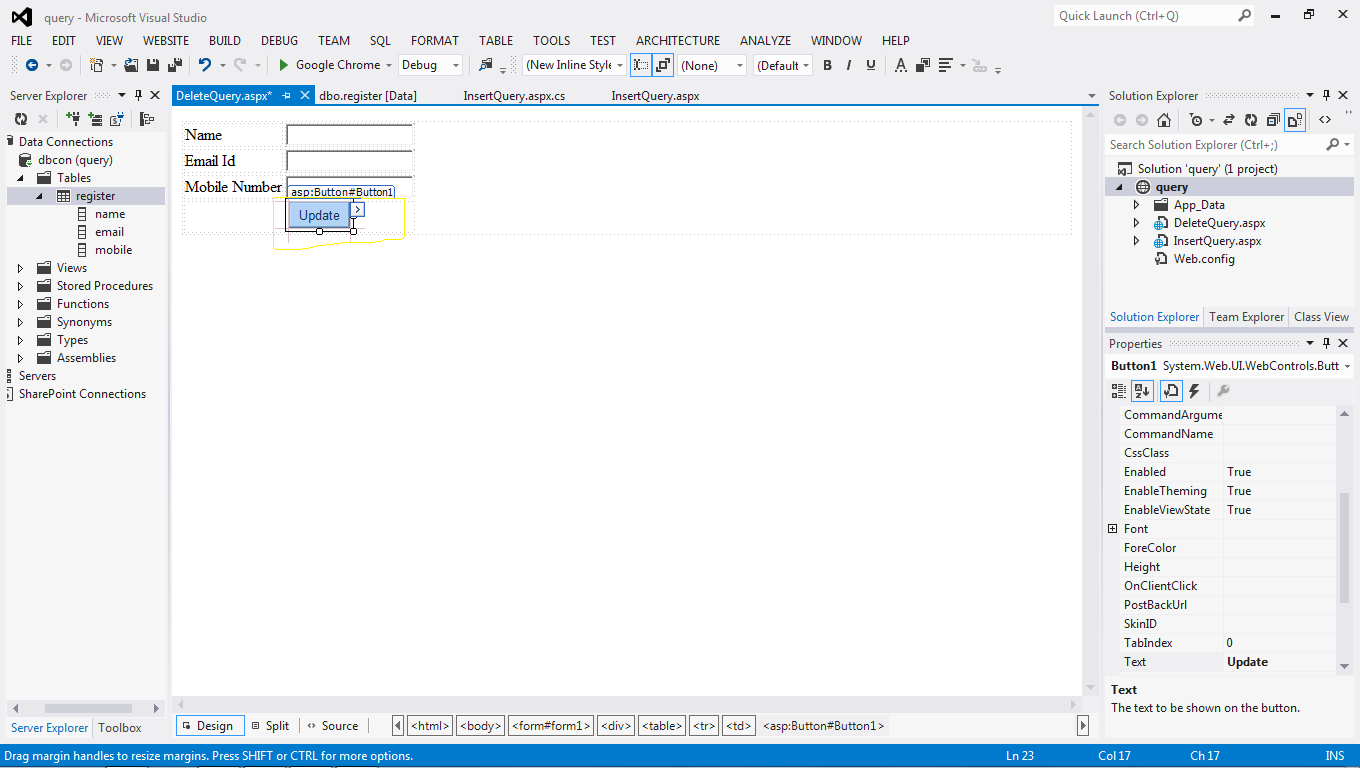
Task: Click the Save All toolbar icon
Action: coord(174,65)
